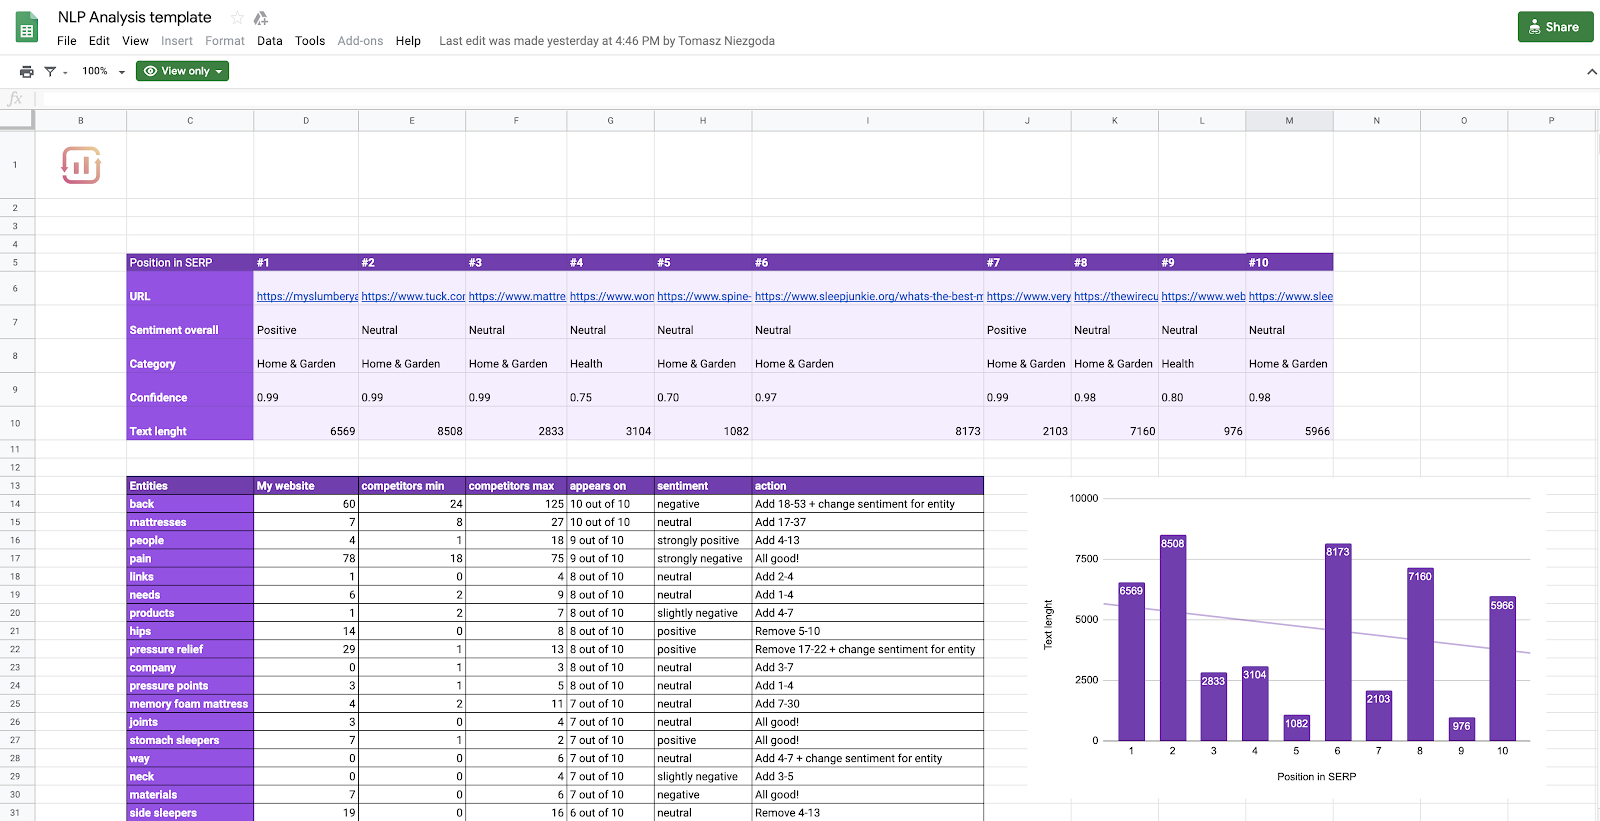
Task: Open the Tools menu
Action: (x=310, y=41)
